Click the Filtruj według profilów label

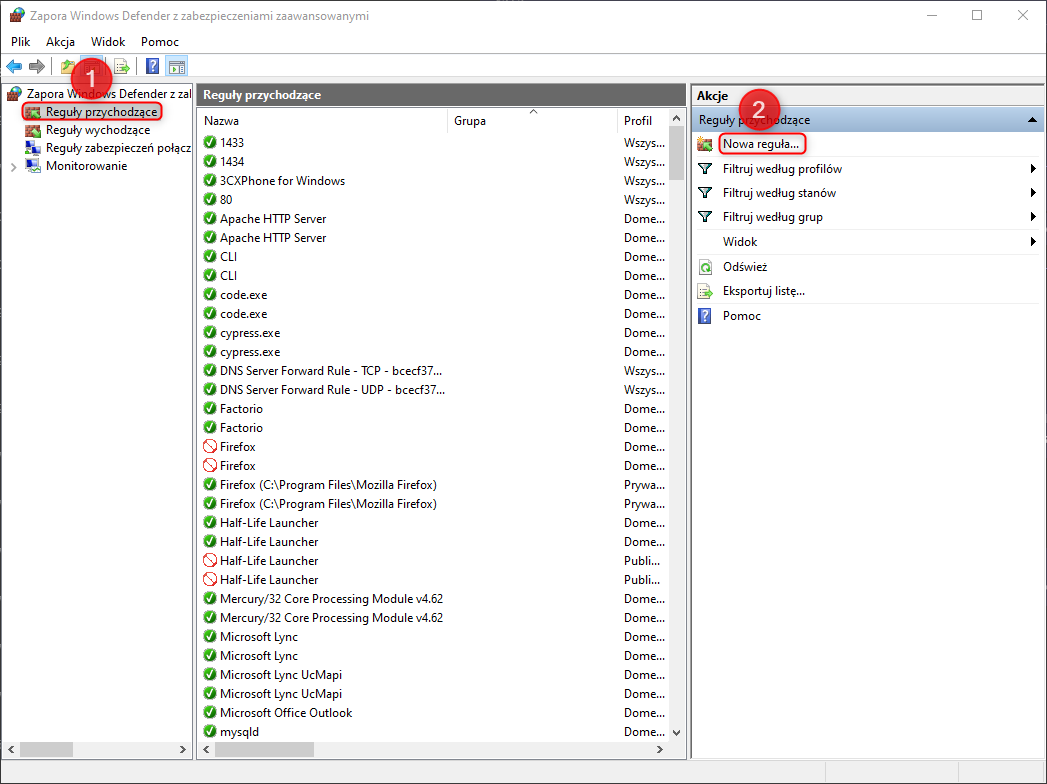(783, 169)
